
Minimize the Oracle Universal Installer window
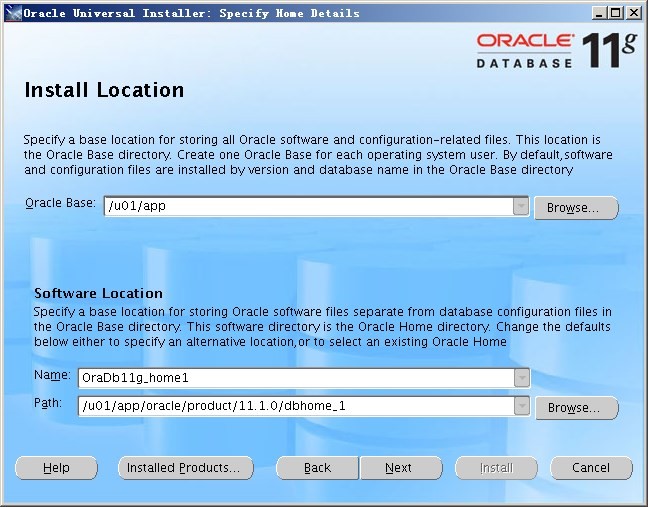coord(598,13)
